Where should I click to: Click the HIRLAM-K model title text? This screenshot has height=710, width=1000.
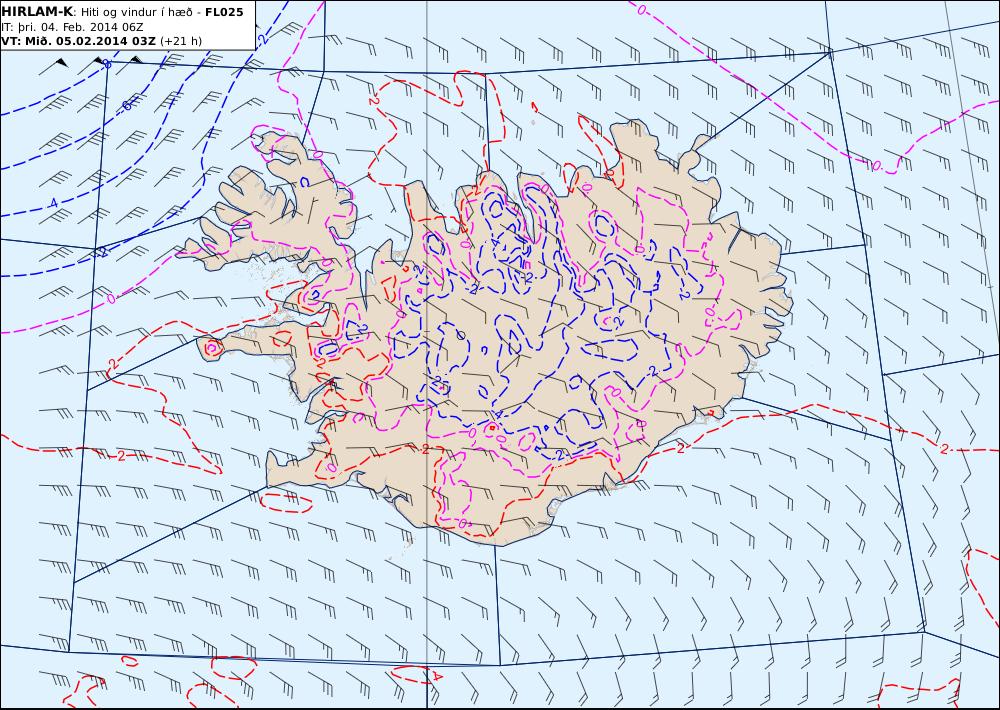(37, 12)
